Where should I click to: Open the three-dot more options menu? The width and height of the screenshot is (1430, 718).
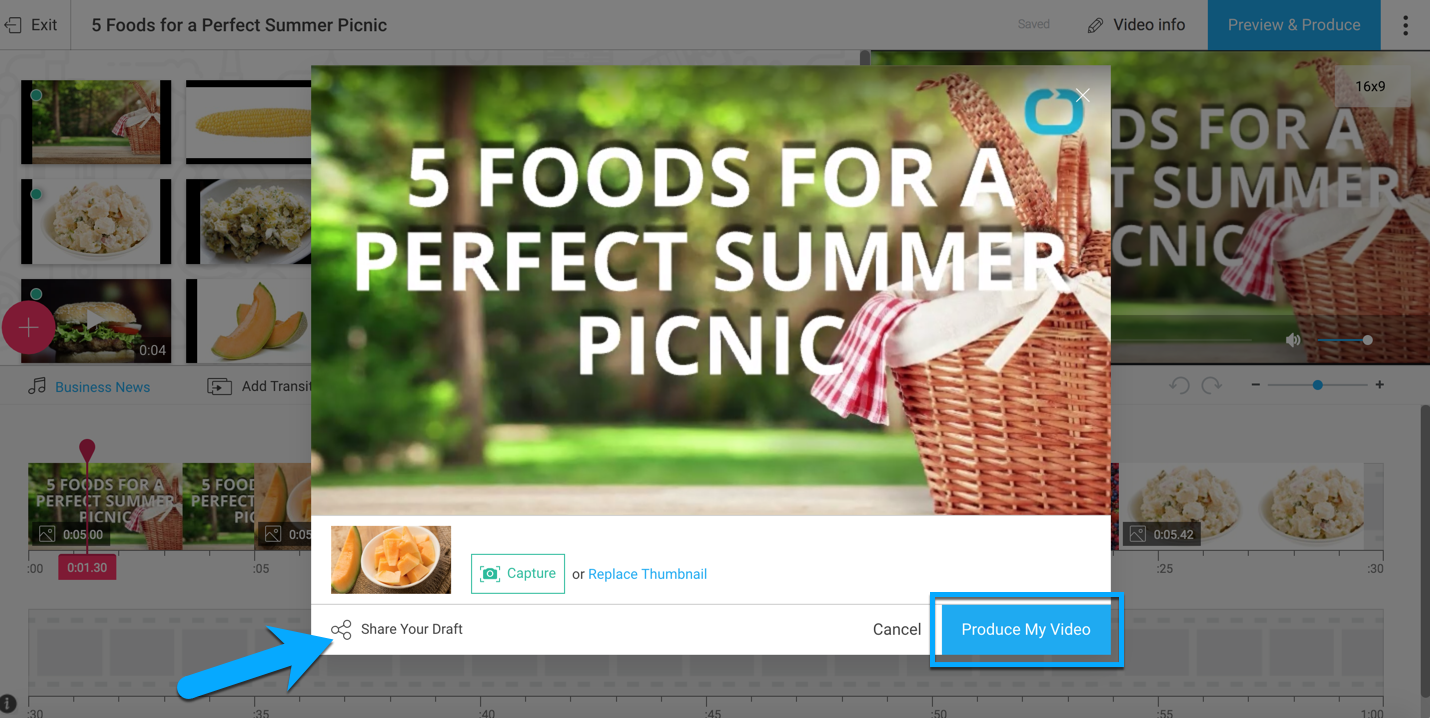(x=1405, y=25)
